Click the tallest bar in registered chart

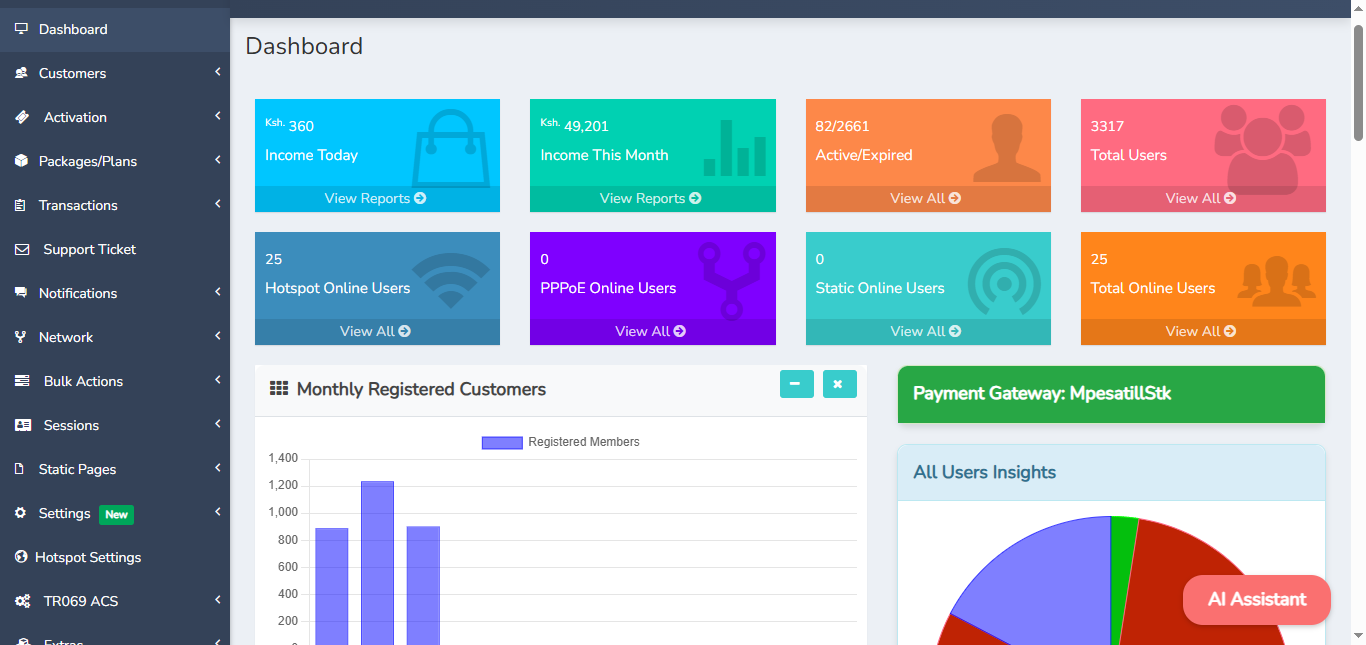point(377,563)
